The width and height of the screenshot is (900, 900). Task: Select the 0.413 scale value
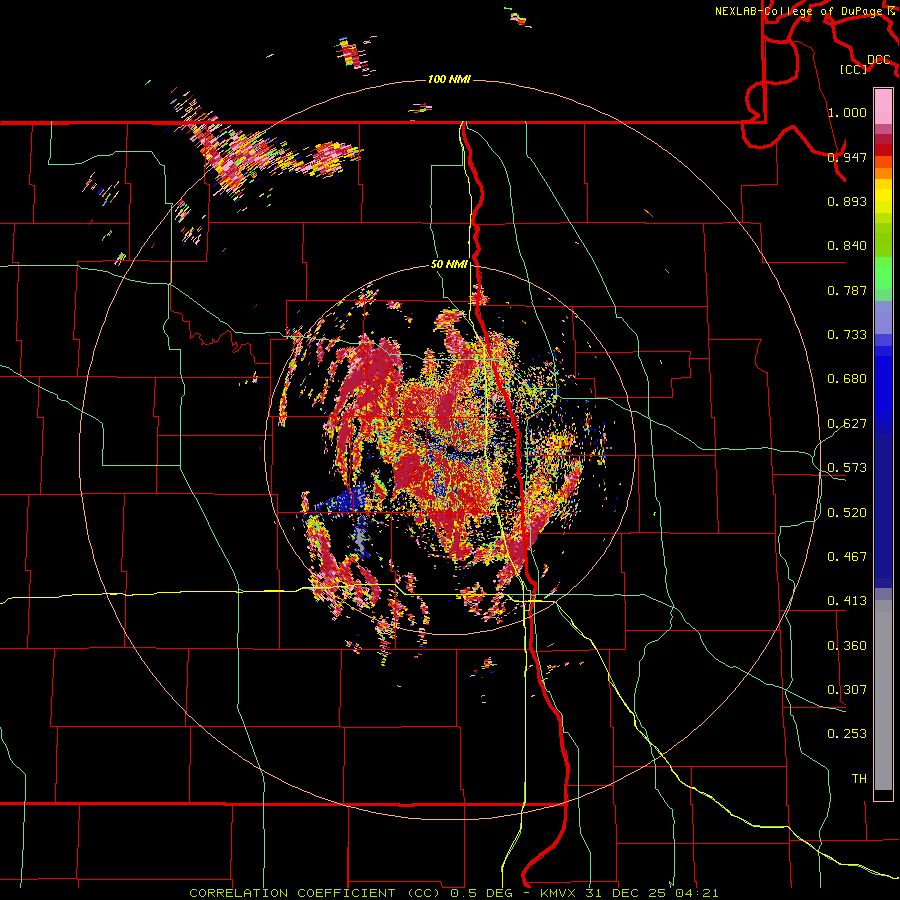click(847, 601)
